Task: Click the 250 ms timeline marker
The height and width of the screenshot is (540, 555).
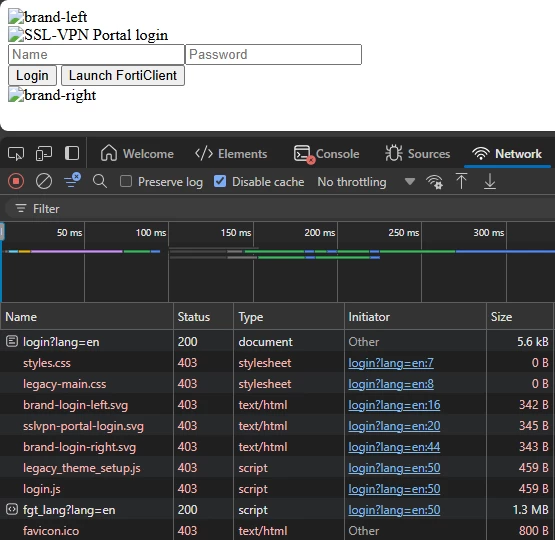Action: click(404, 233)
